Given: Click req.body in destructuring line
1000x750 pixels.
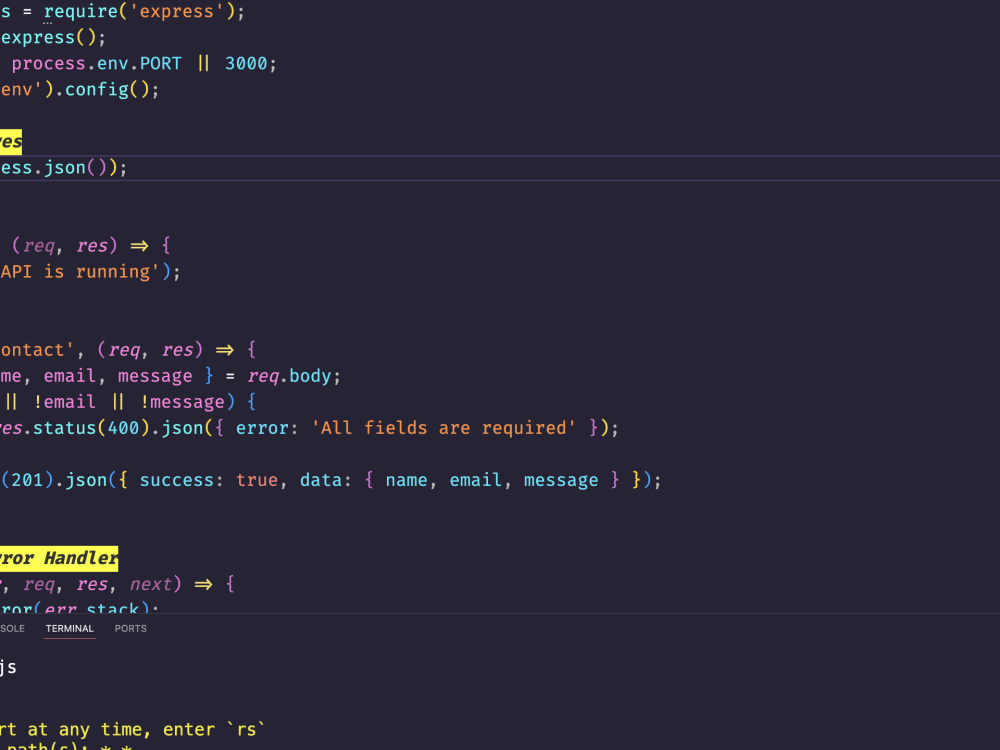Looking at the screenshot, I should click(x=289, y=376).
